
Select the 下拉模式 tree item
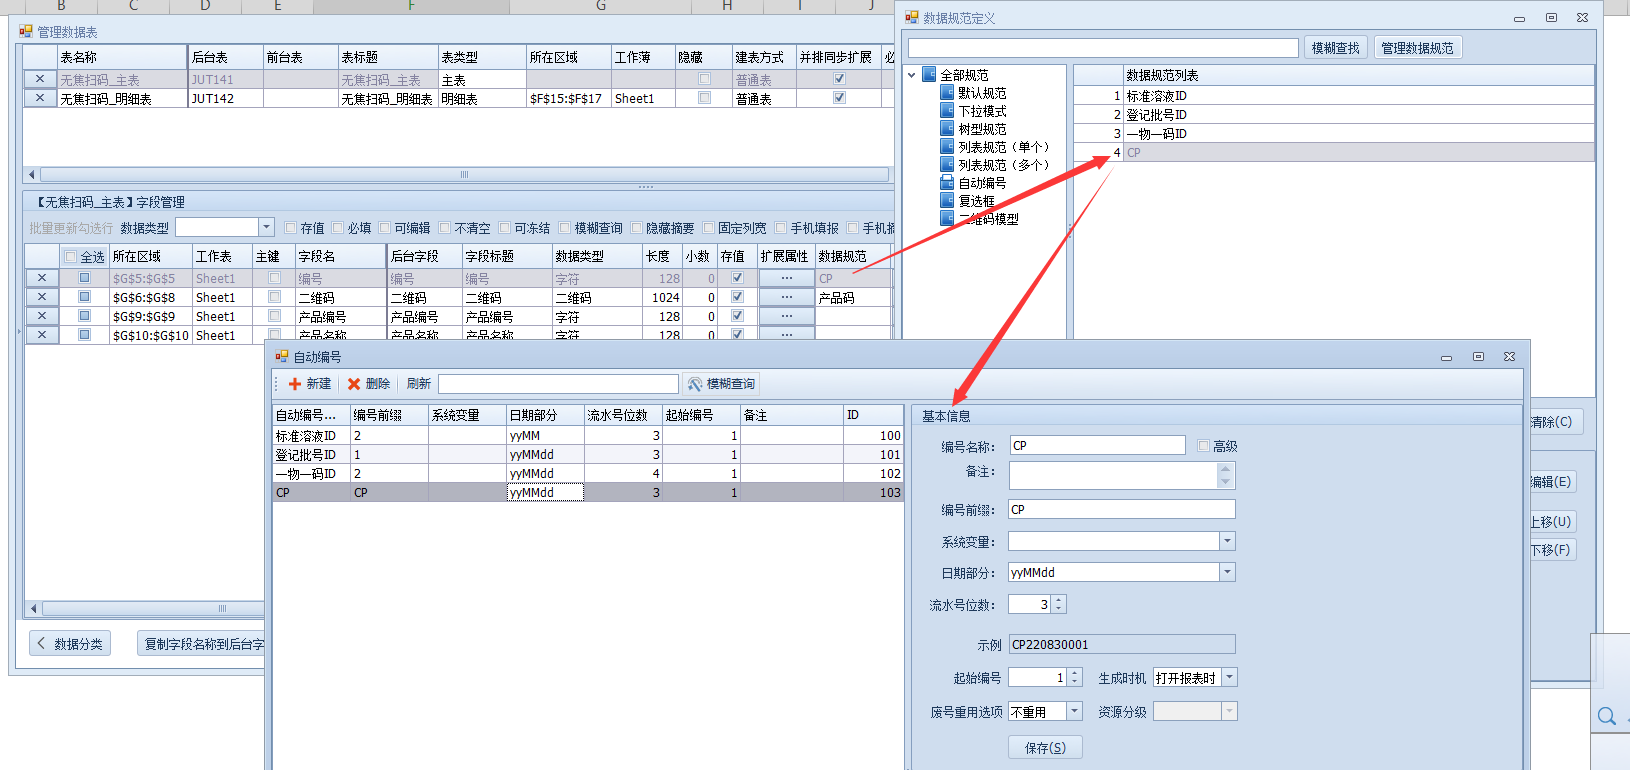point(981,111)
